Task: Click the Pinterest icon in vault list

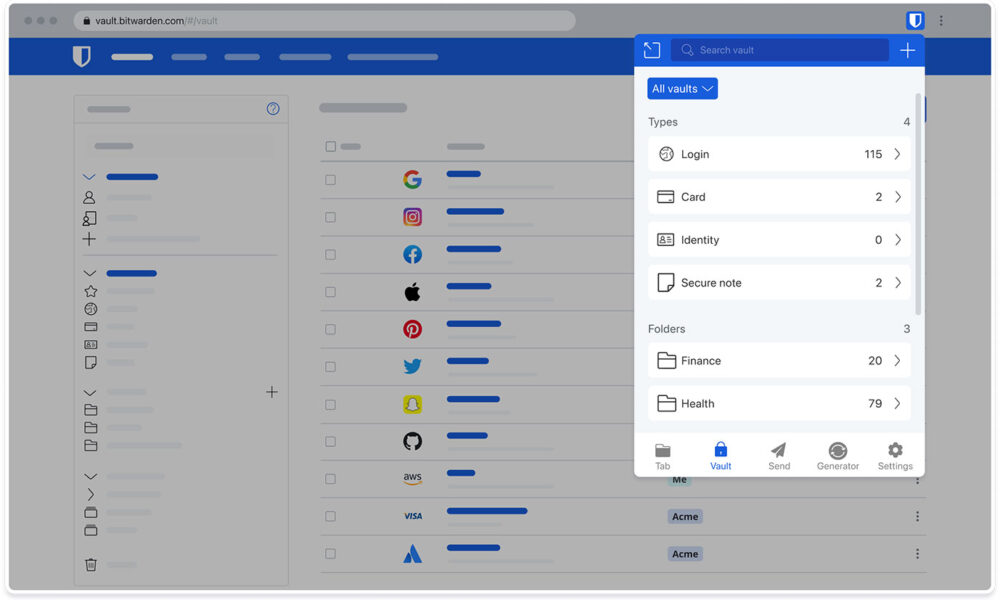Action: (413, 330)
